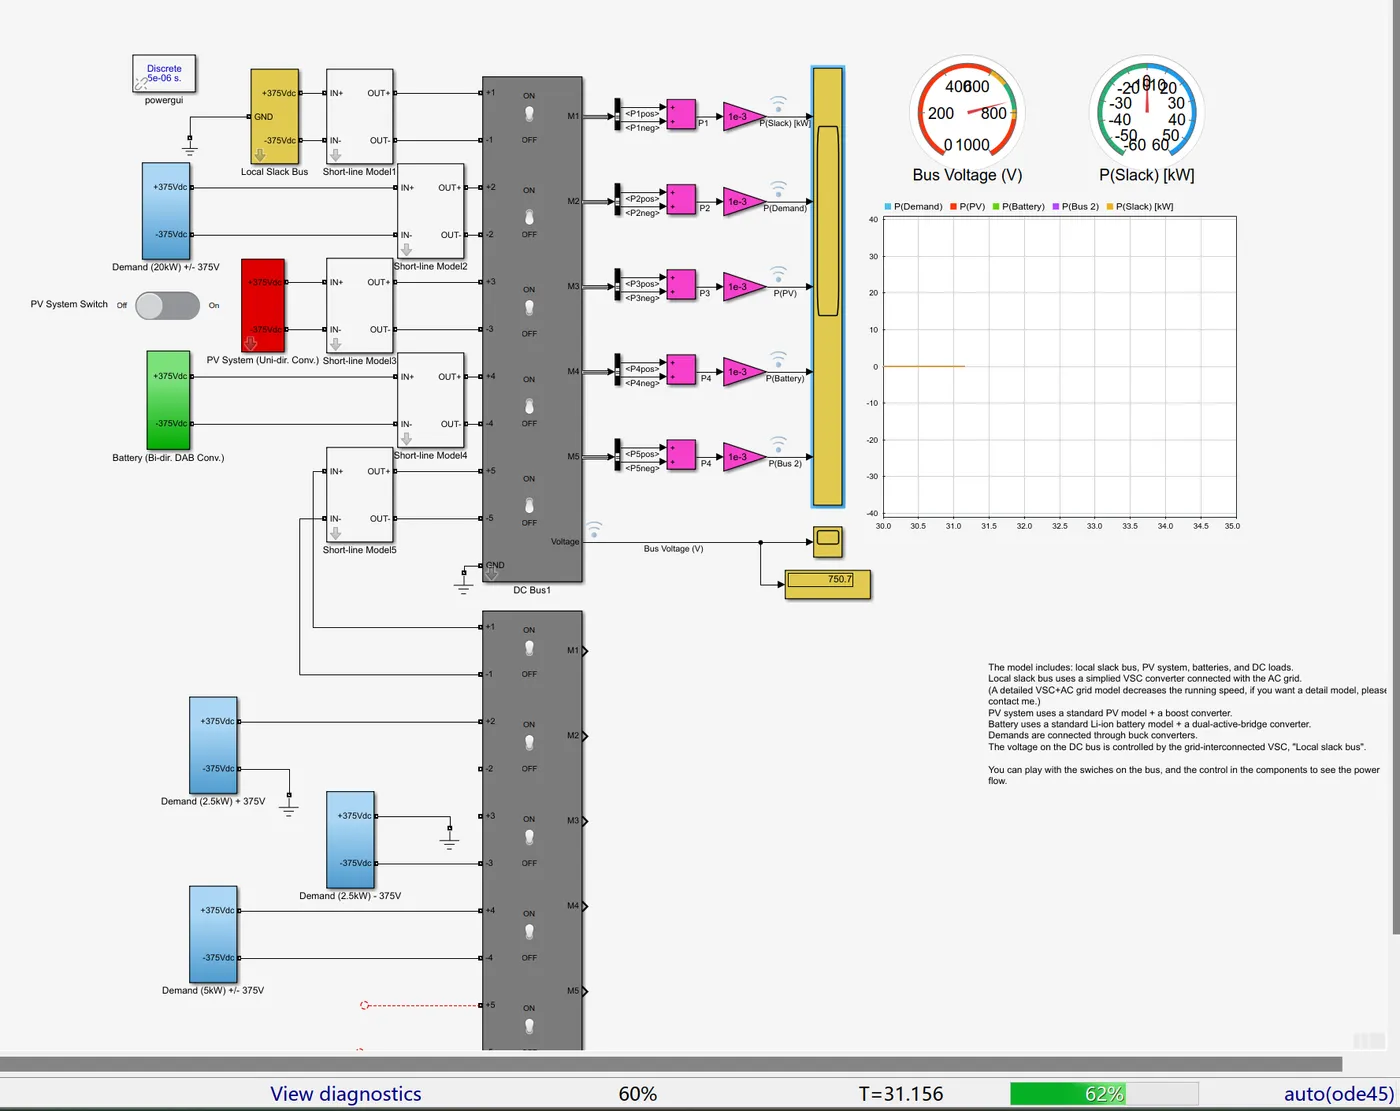Toggle lower DC bus switch for port 4
This screenshot has width=1400, height=1111.
(x=529, y=932)
